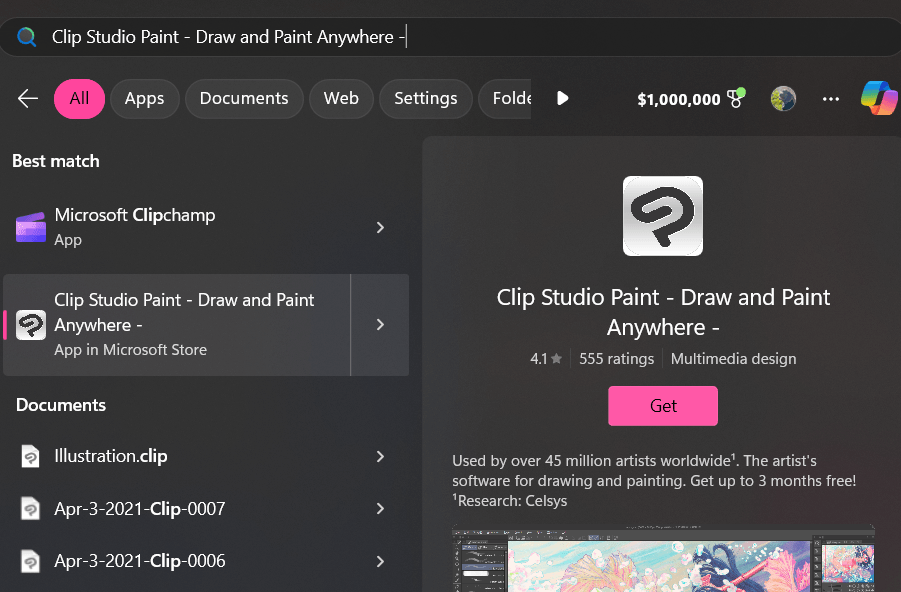The width and height of the screenshot is (901, 592).
Task: Click the Clip Studio Paint result icon
Action: pos(31,325)
